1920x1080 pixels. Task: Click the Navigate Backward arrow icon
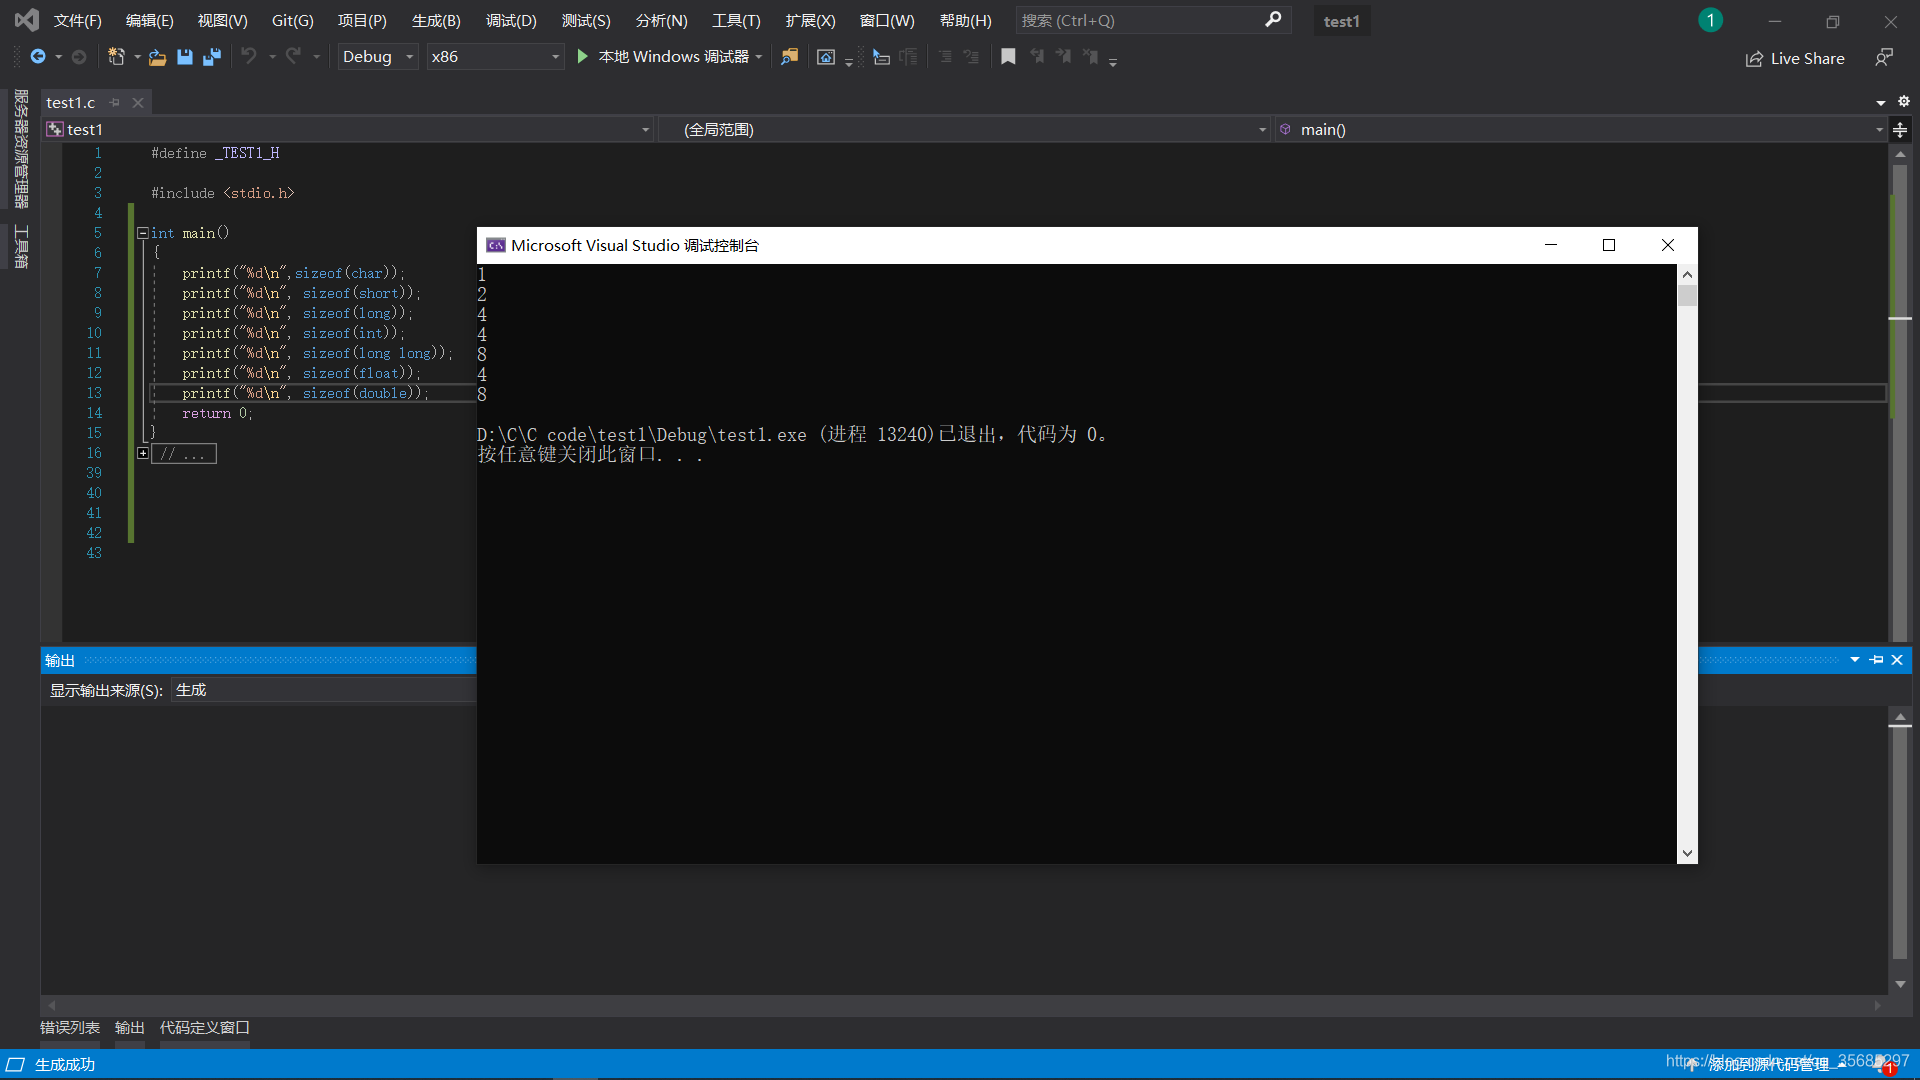pyautogui.click(x=38, y=57)
